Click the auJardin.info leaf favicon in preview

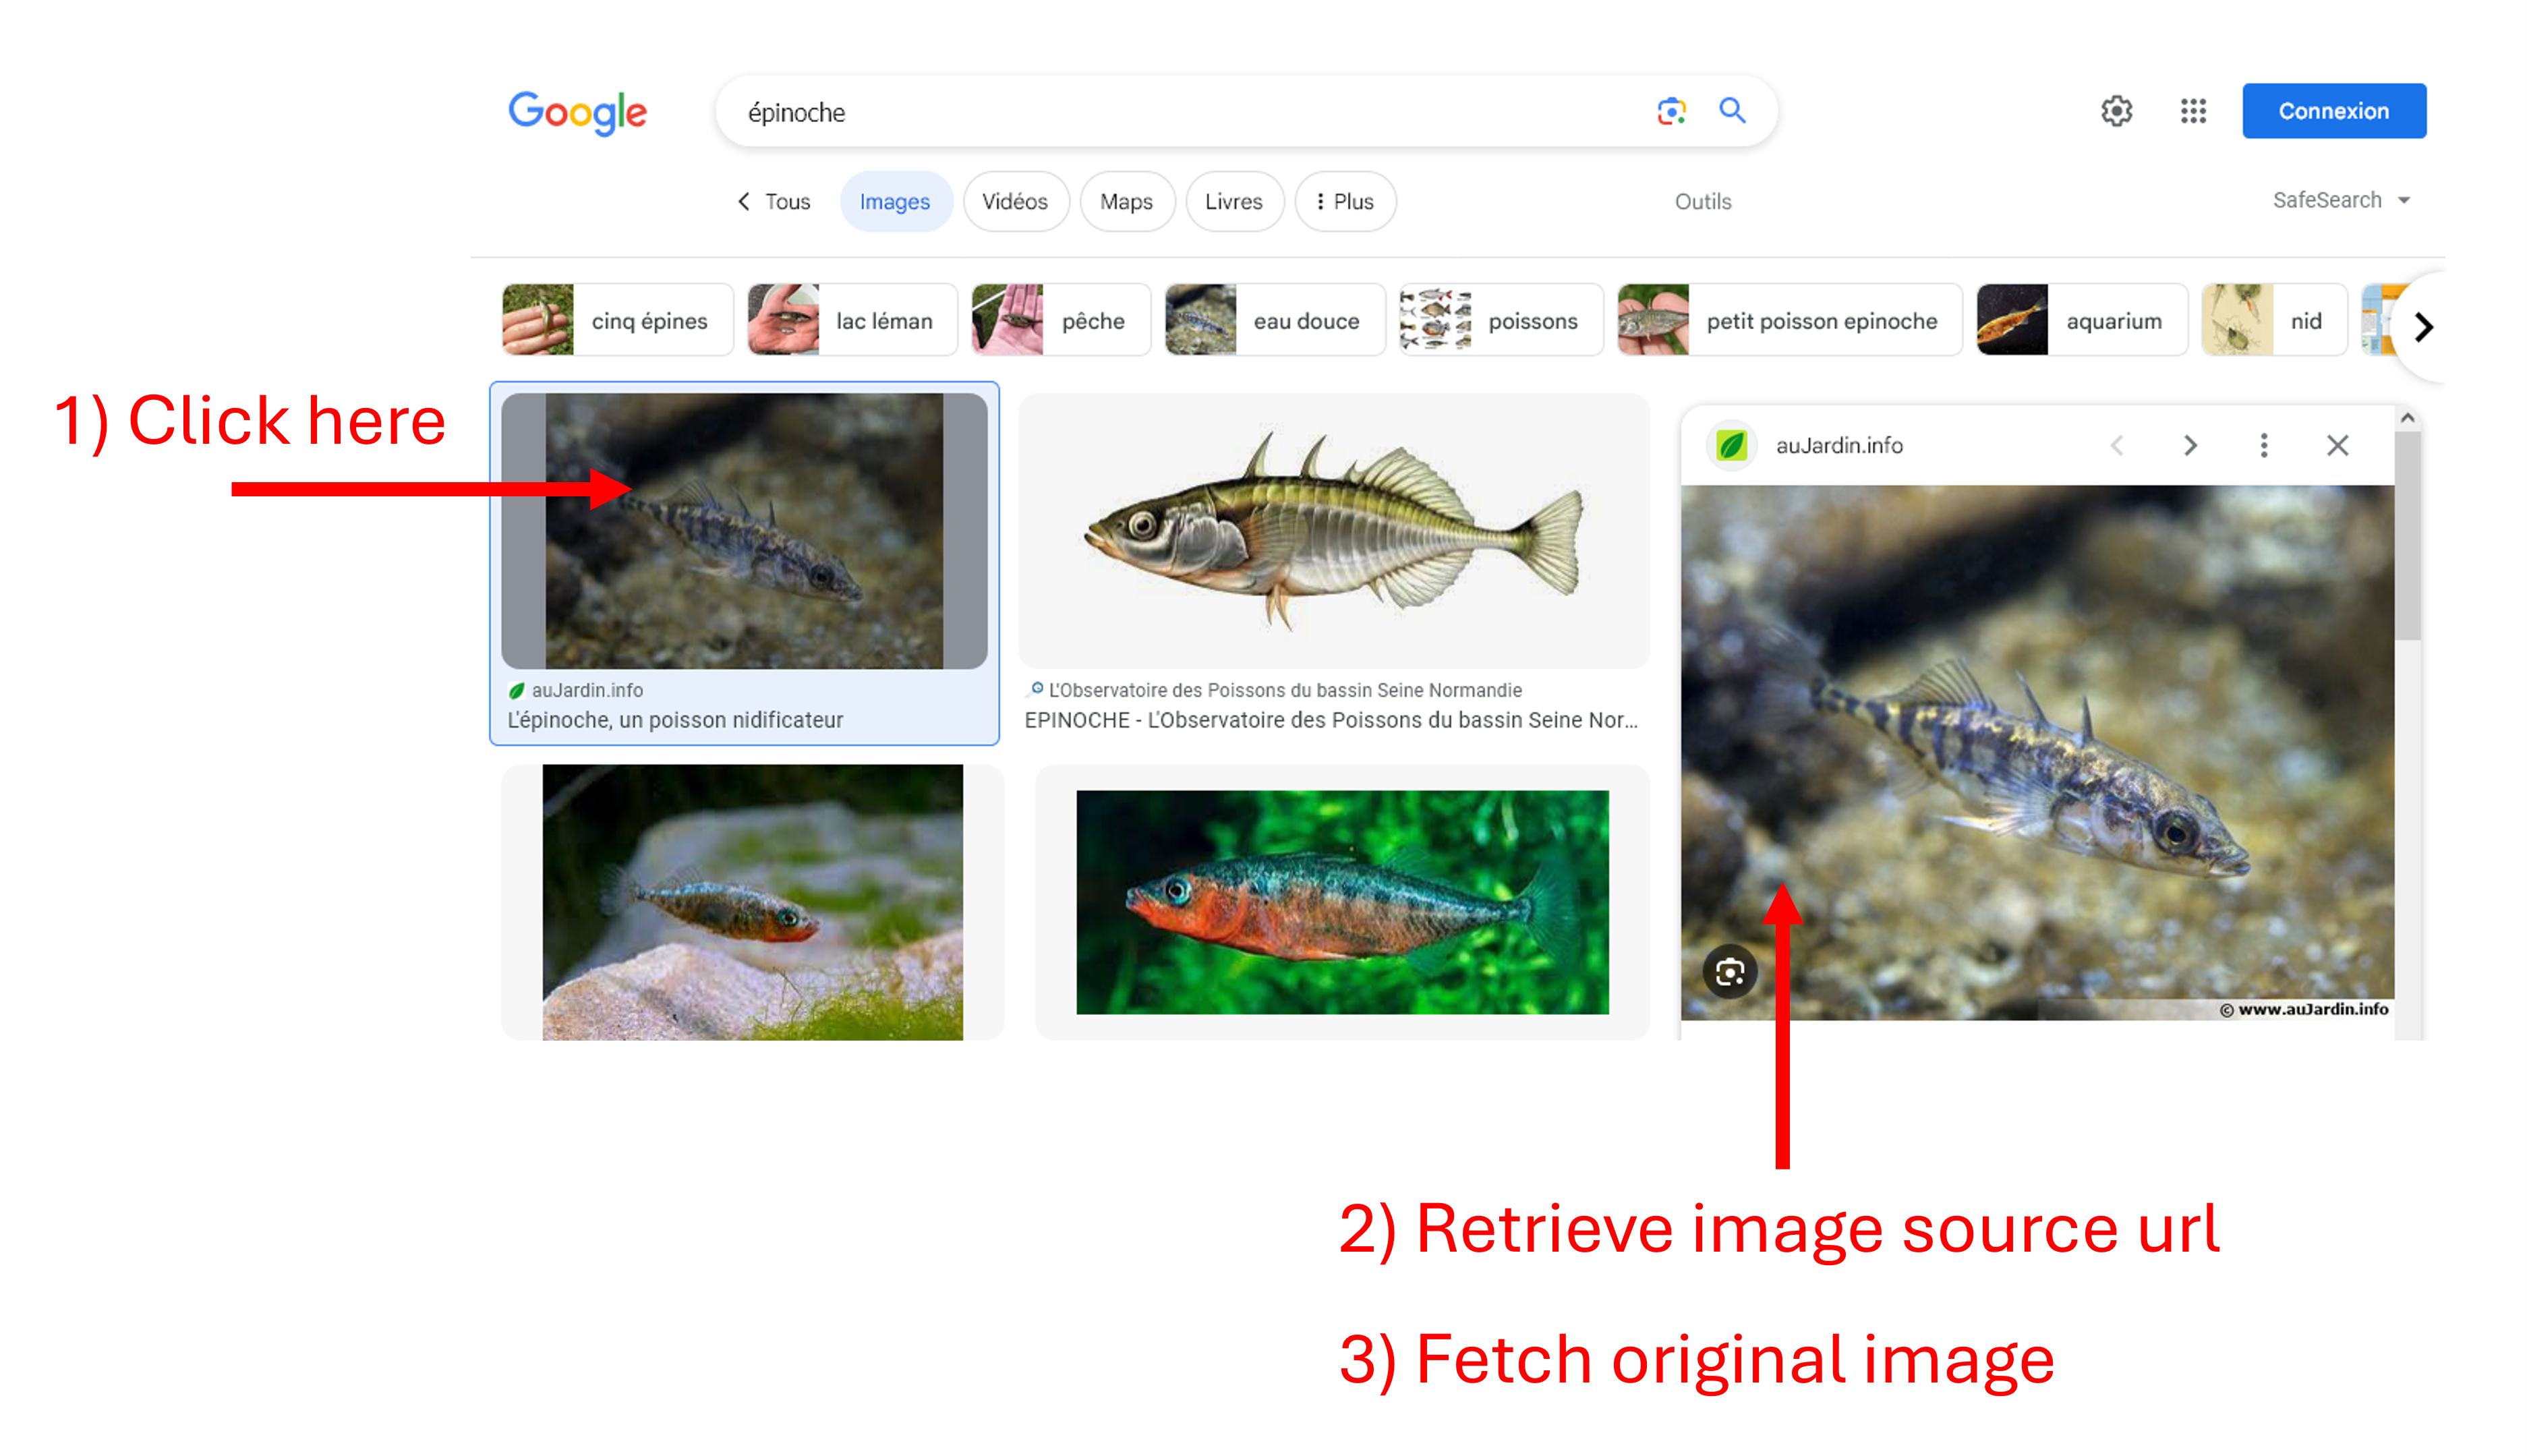point(1731,446)
